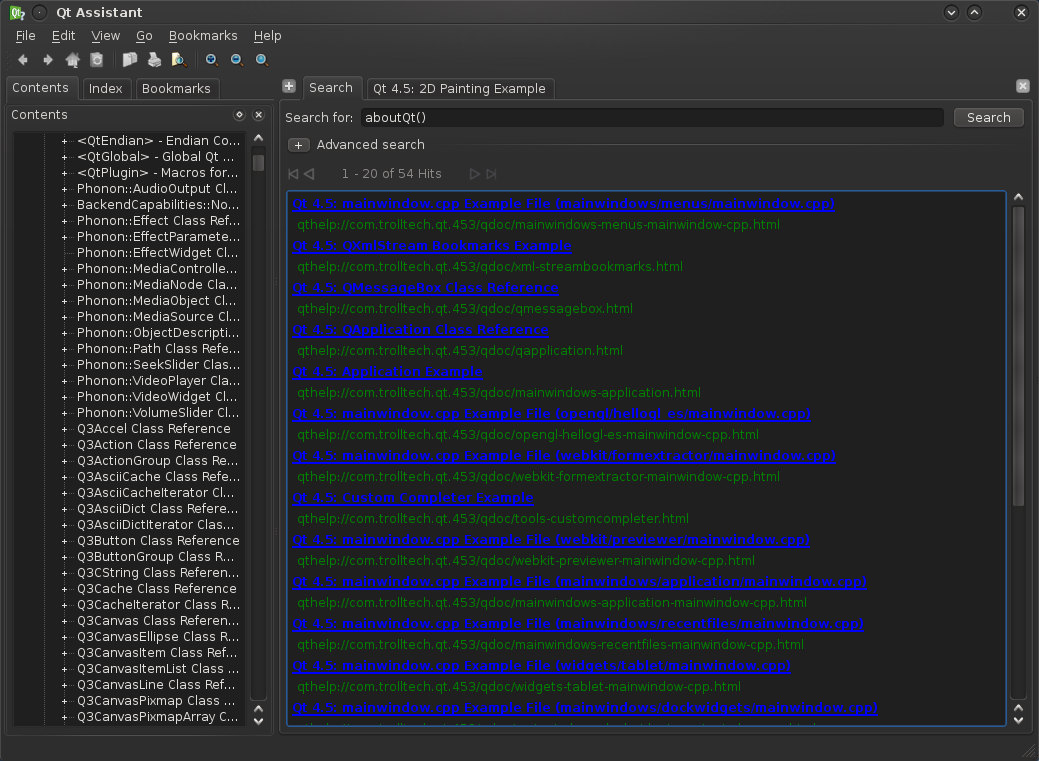Open the View menu
The image size is (1039, 761).
(x=105, y=36)
